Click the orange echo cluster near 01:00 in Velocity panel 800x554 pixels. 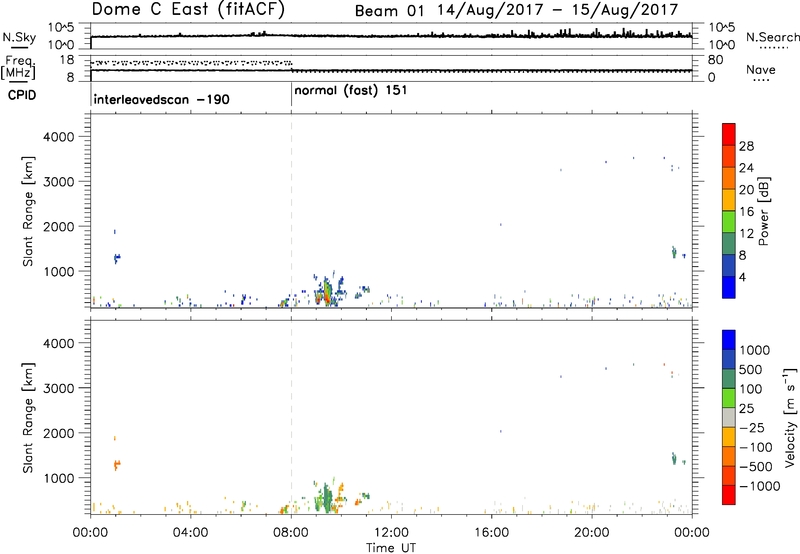click(117, 464)
